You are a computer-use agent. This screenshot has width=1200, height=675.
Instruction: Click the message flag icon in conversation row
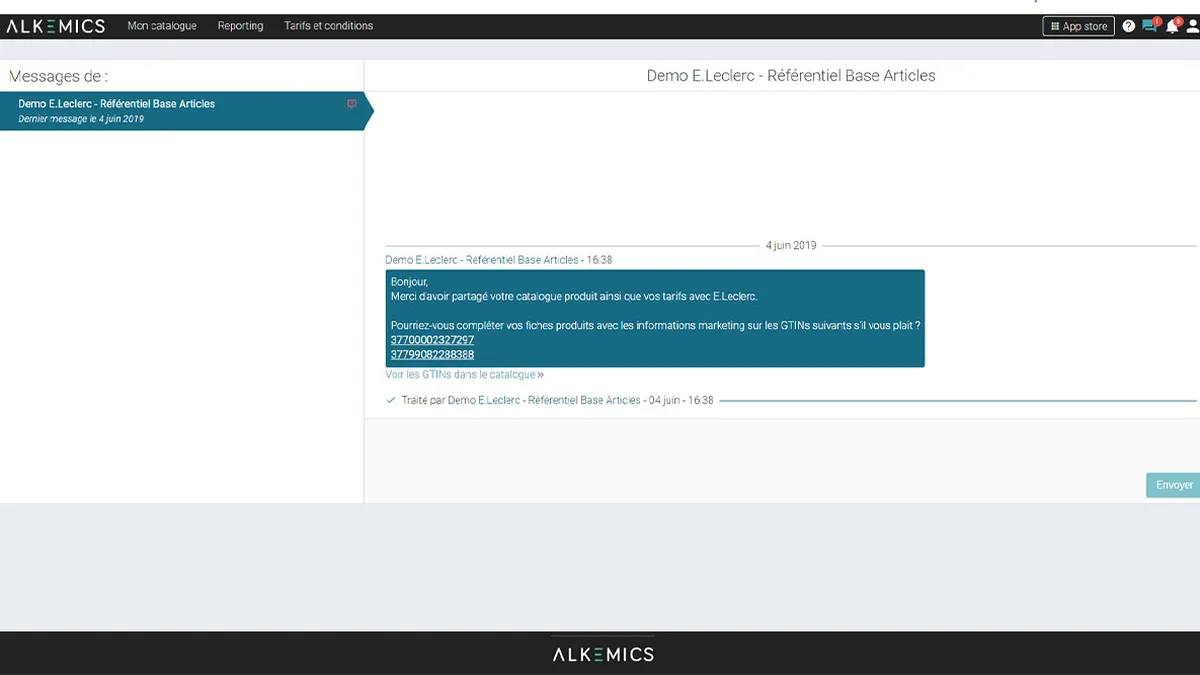pos(351,104)
